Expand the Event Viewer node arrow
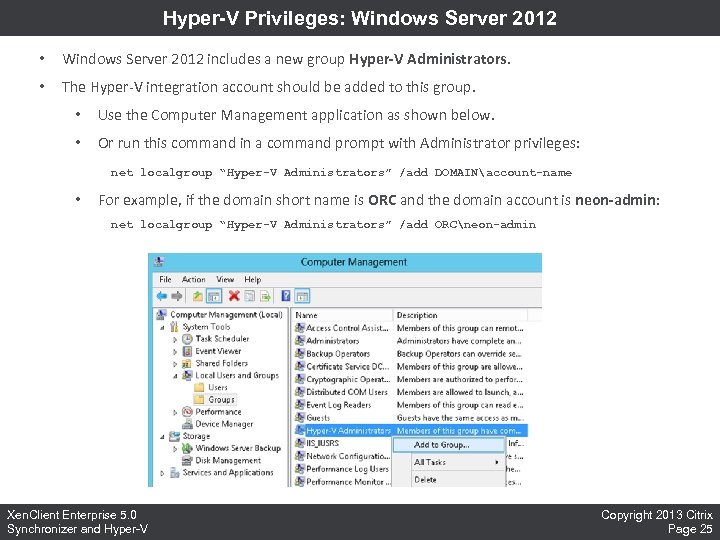 coord(174,352)
